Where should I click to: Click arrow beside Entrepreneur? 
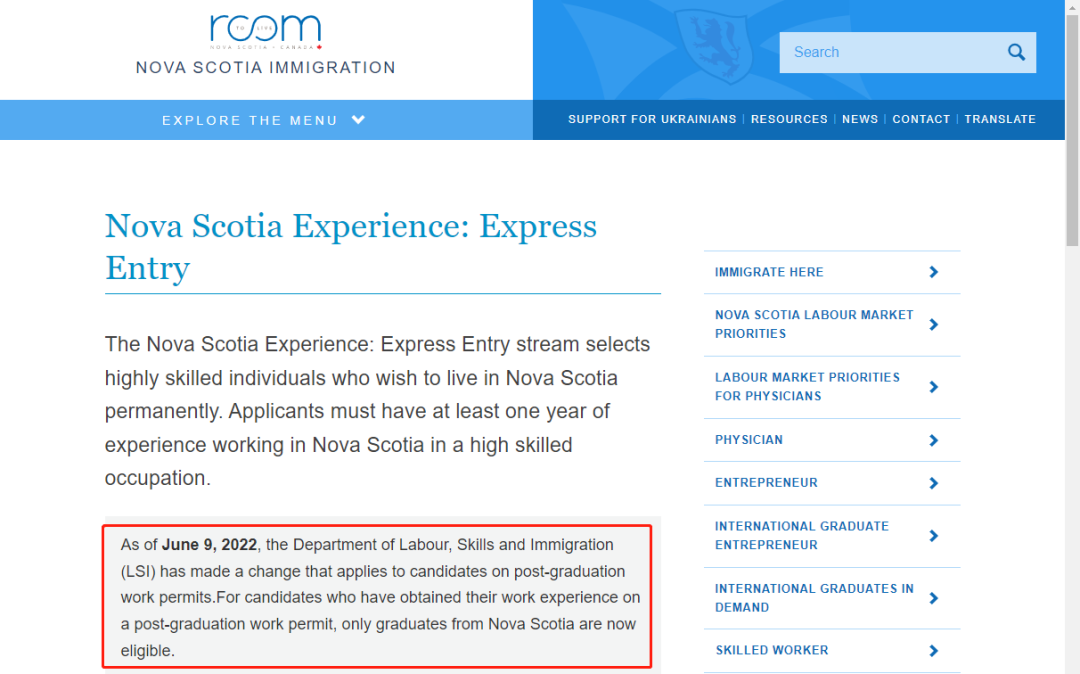click(933, 483)
